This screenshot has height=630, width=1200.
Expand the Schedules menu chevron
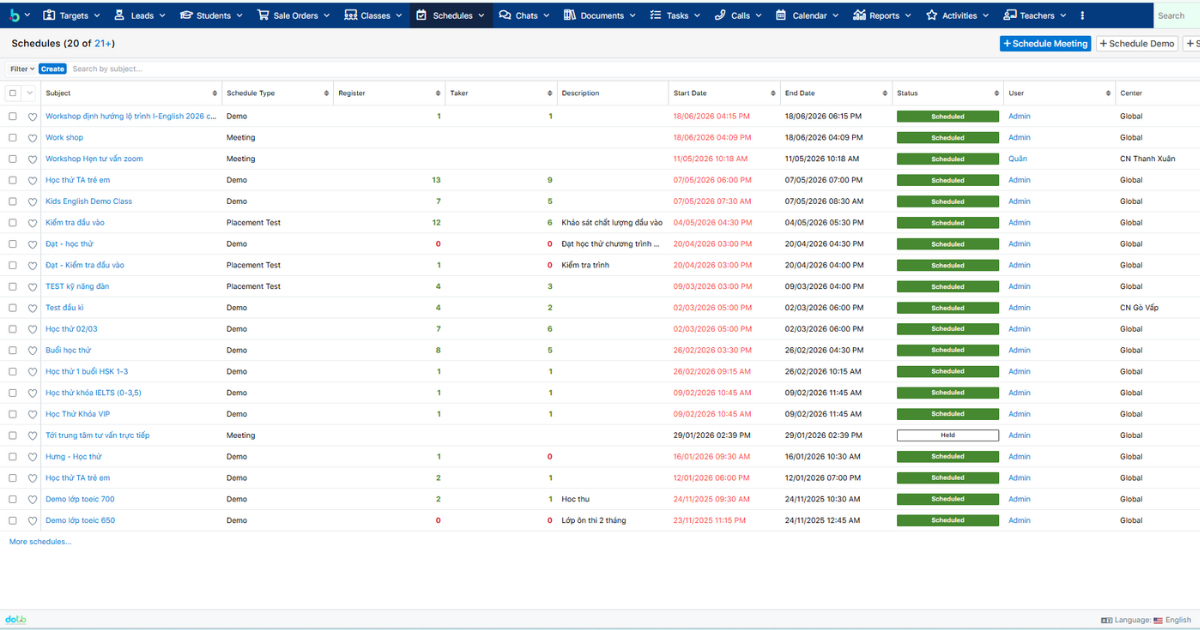(x=482, y=16)
